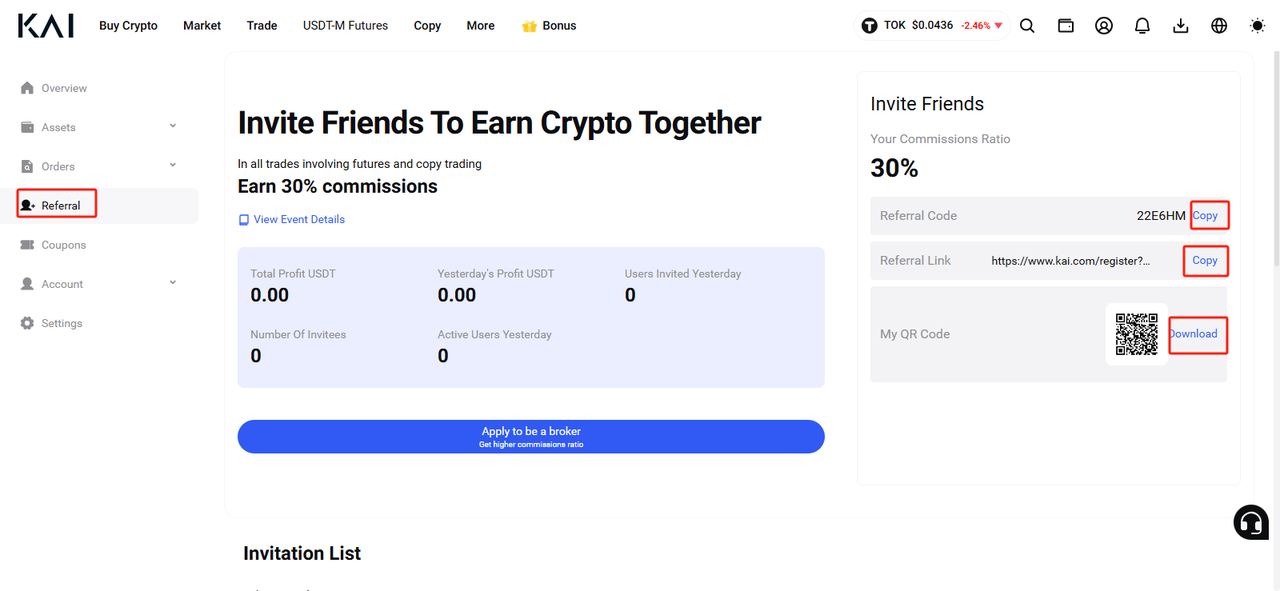Image resolution: width=1280 pixels, height=591 pixels.
Task: Open the customer support headset icon
Action: pos(1251,522)
